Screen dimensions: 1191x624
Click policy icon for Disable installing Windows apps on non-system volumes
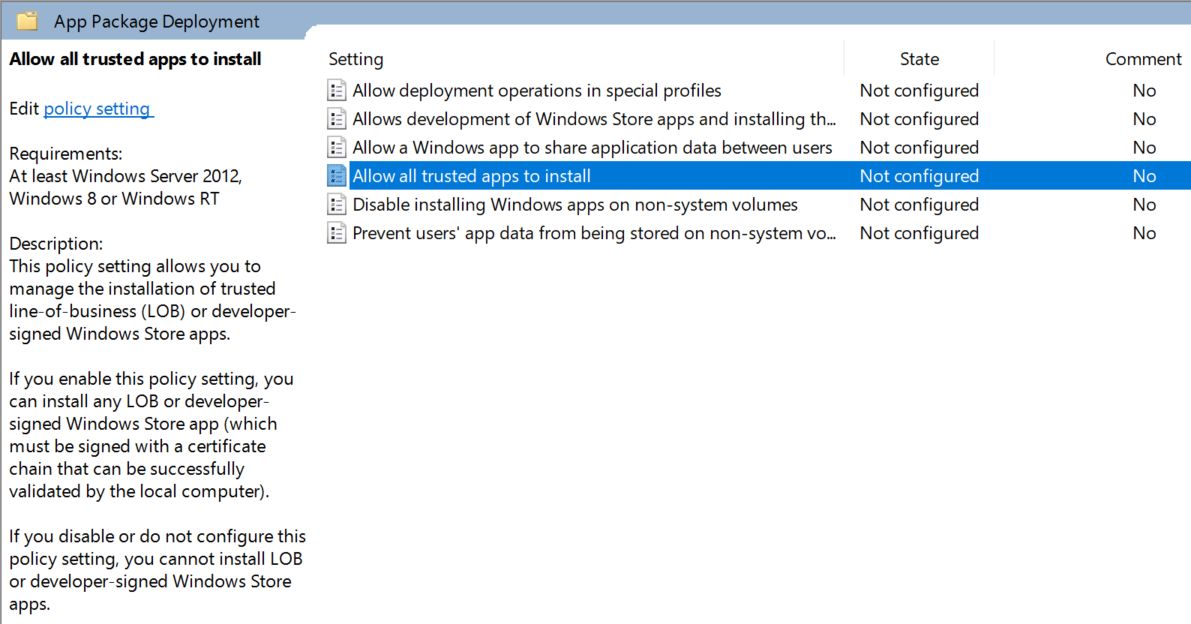click(336, 204)
